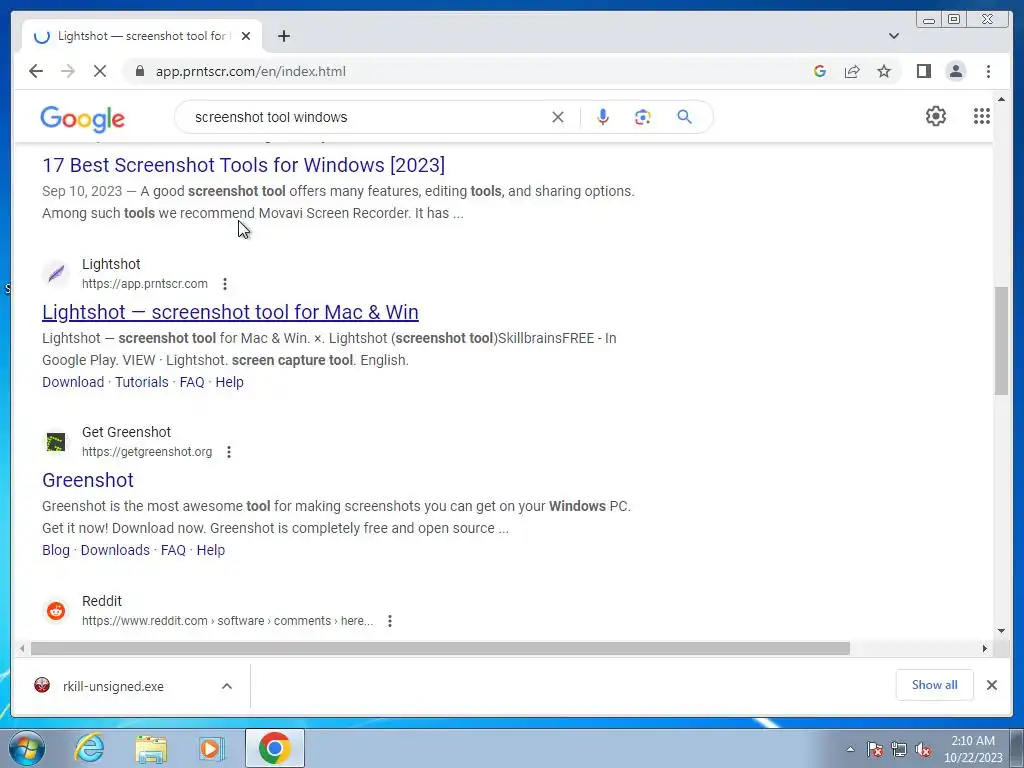Bookmark this page with the star icon
1024x768 pixels.
point(884,71)
